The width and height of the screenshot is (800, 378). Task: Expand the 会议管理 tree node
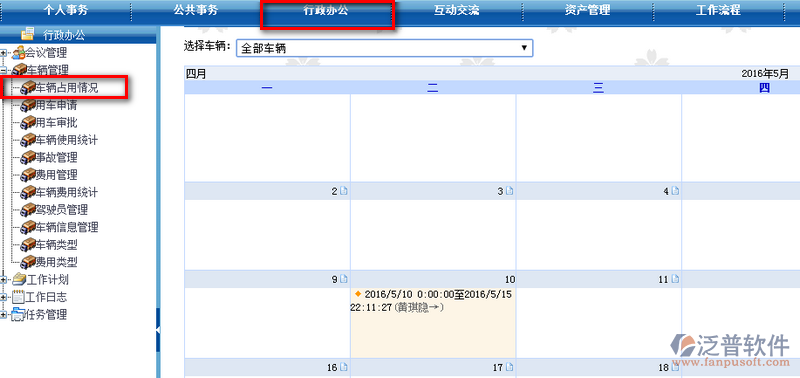(x=4, y=53)
